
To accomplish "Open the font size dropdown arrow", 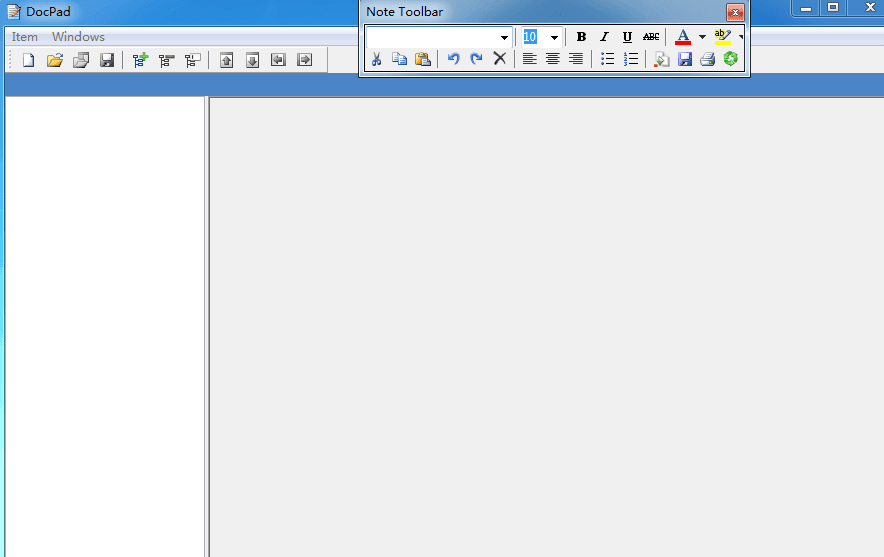I will click(554, 38).
